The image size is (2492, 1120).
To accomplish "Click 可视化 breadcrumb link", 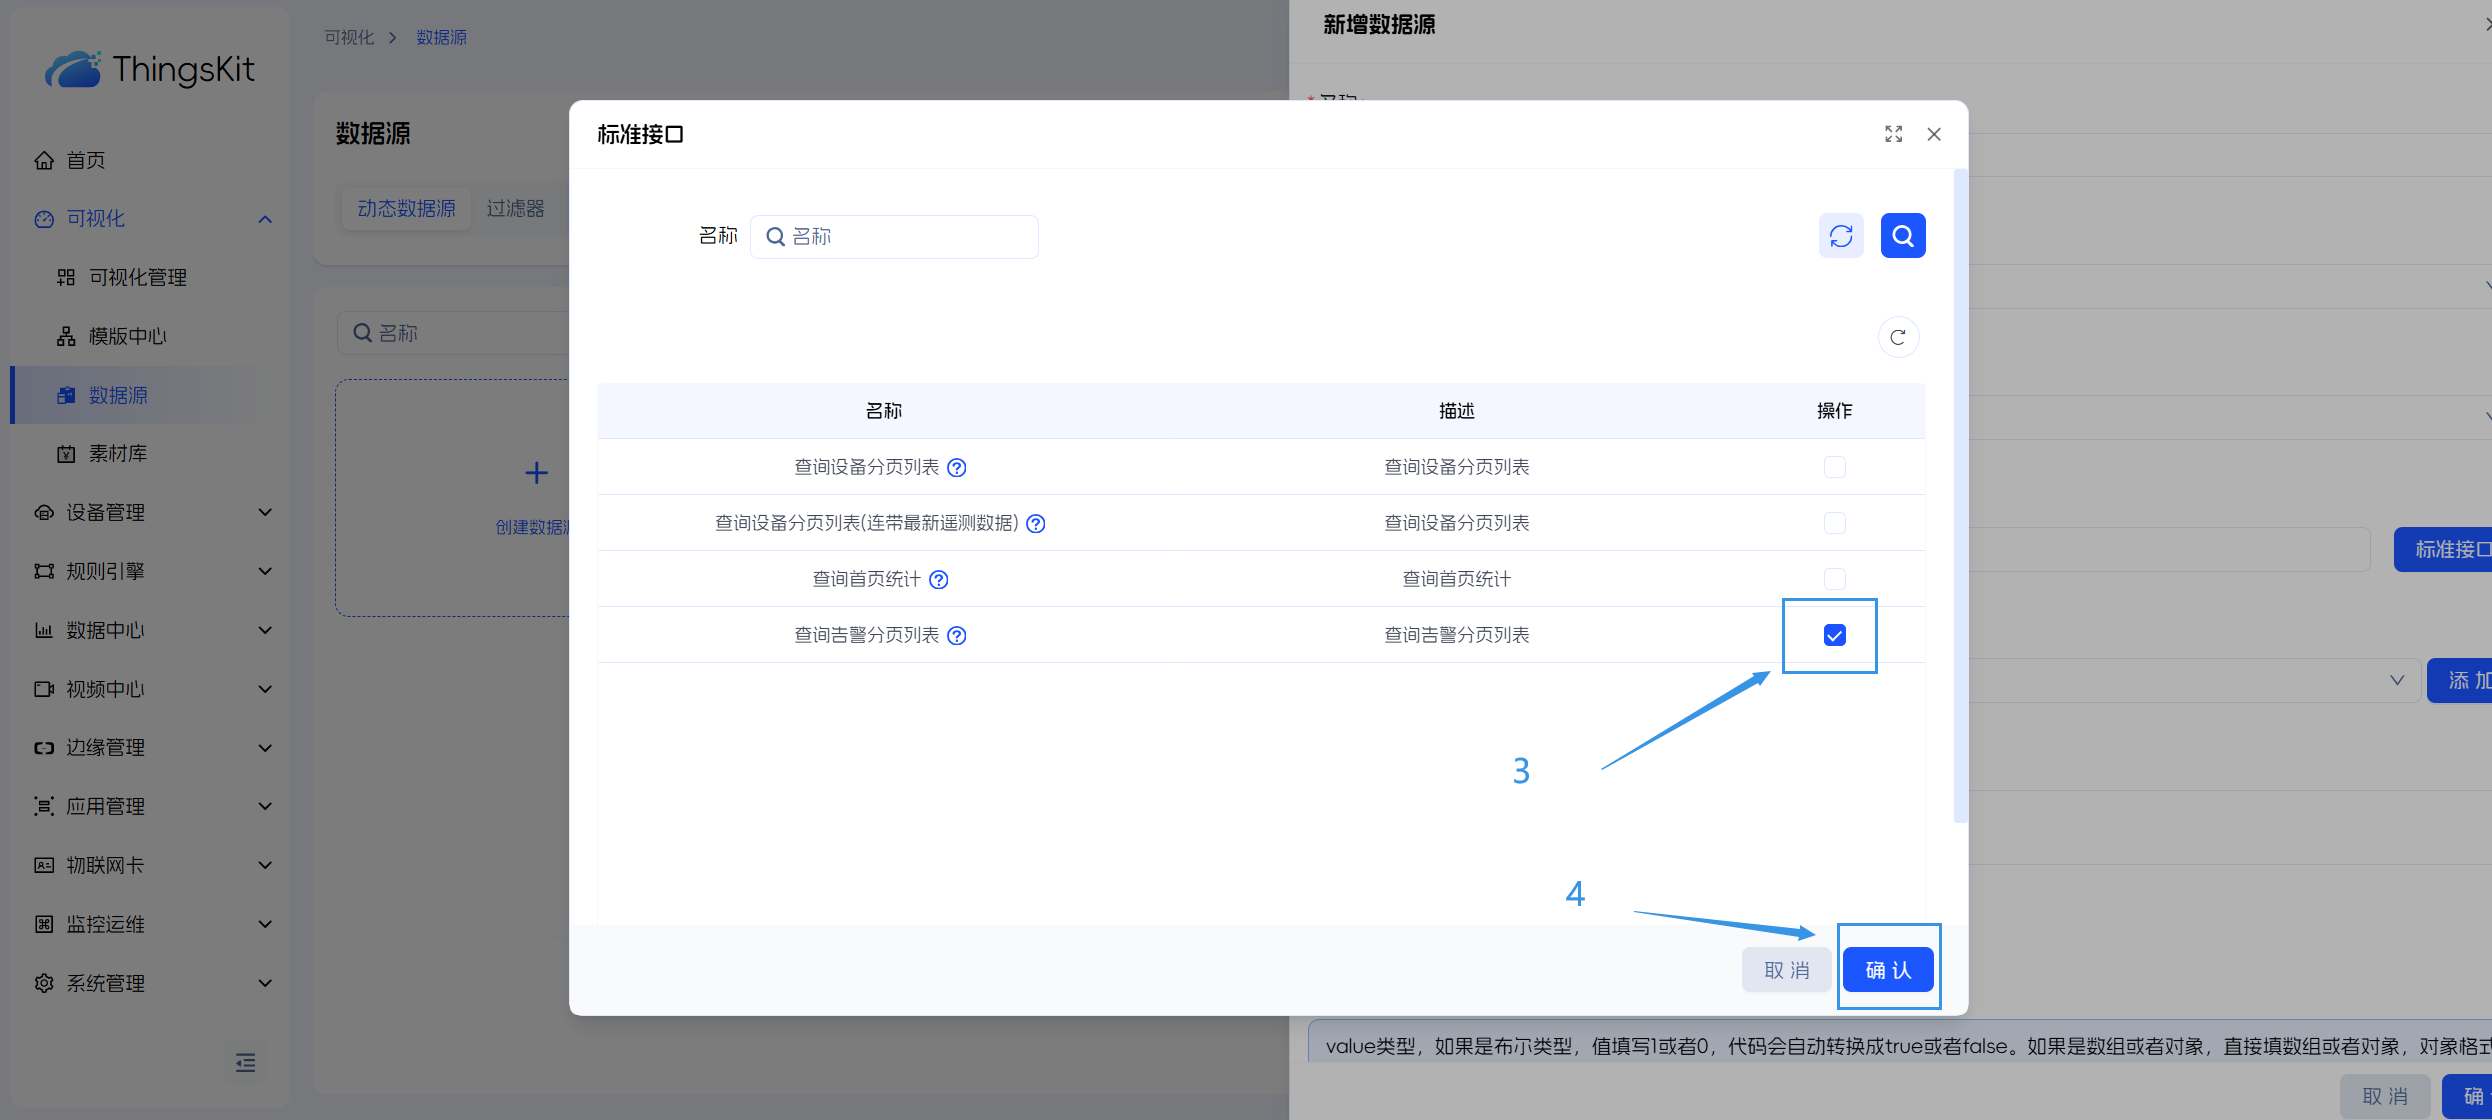I will click(x=349, y=37).
